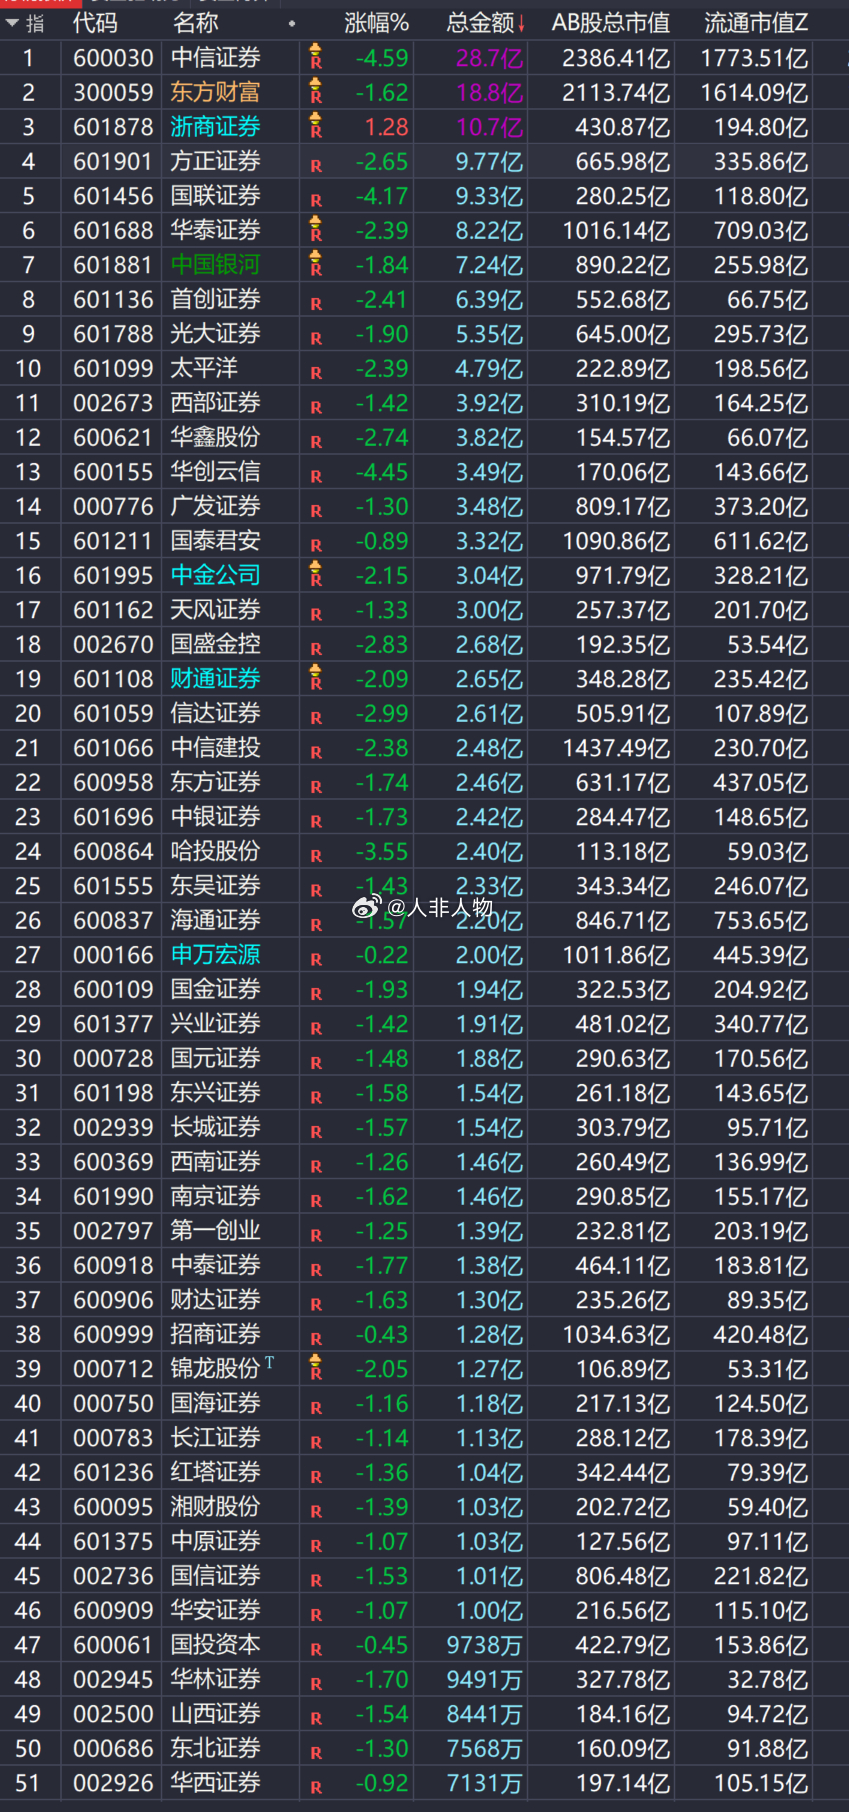Sort by the 名称 column header
This screenshot has height=1812, width=849.
[x=195, y=23]
